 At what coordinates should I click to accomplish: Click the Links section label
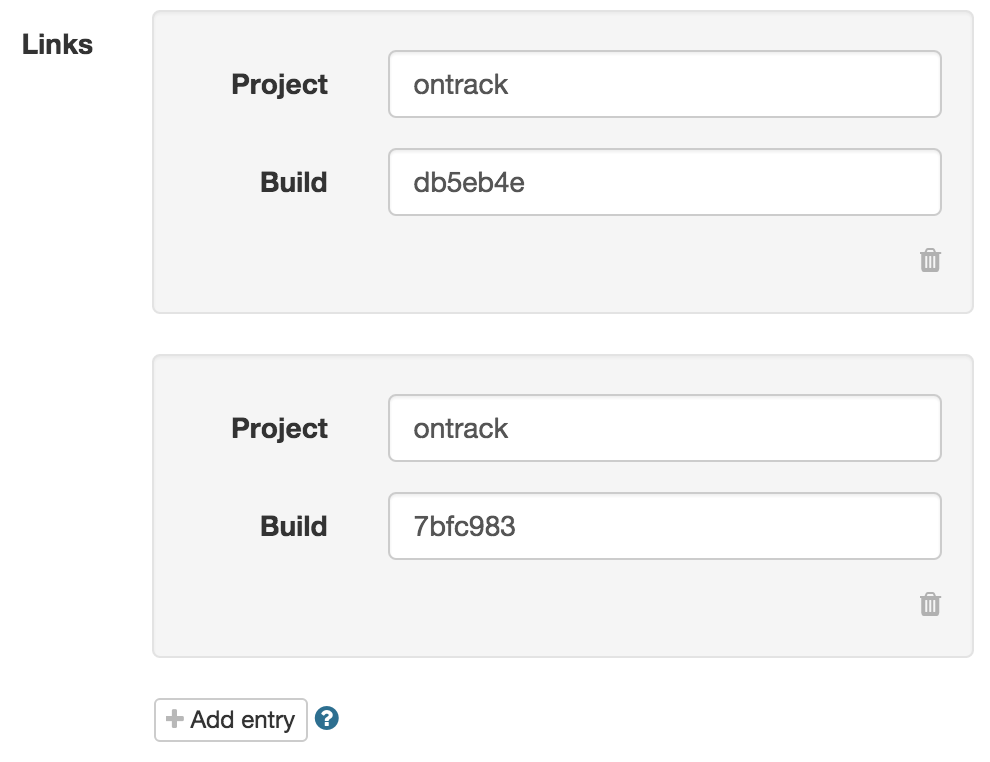pyautogui.click(x=58, y=45)
